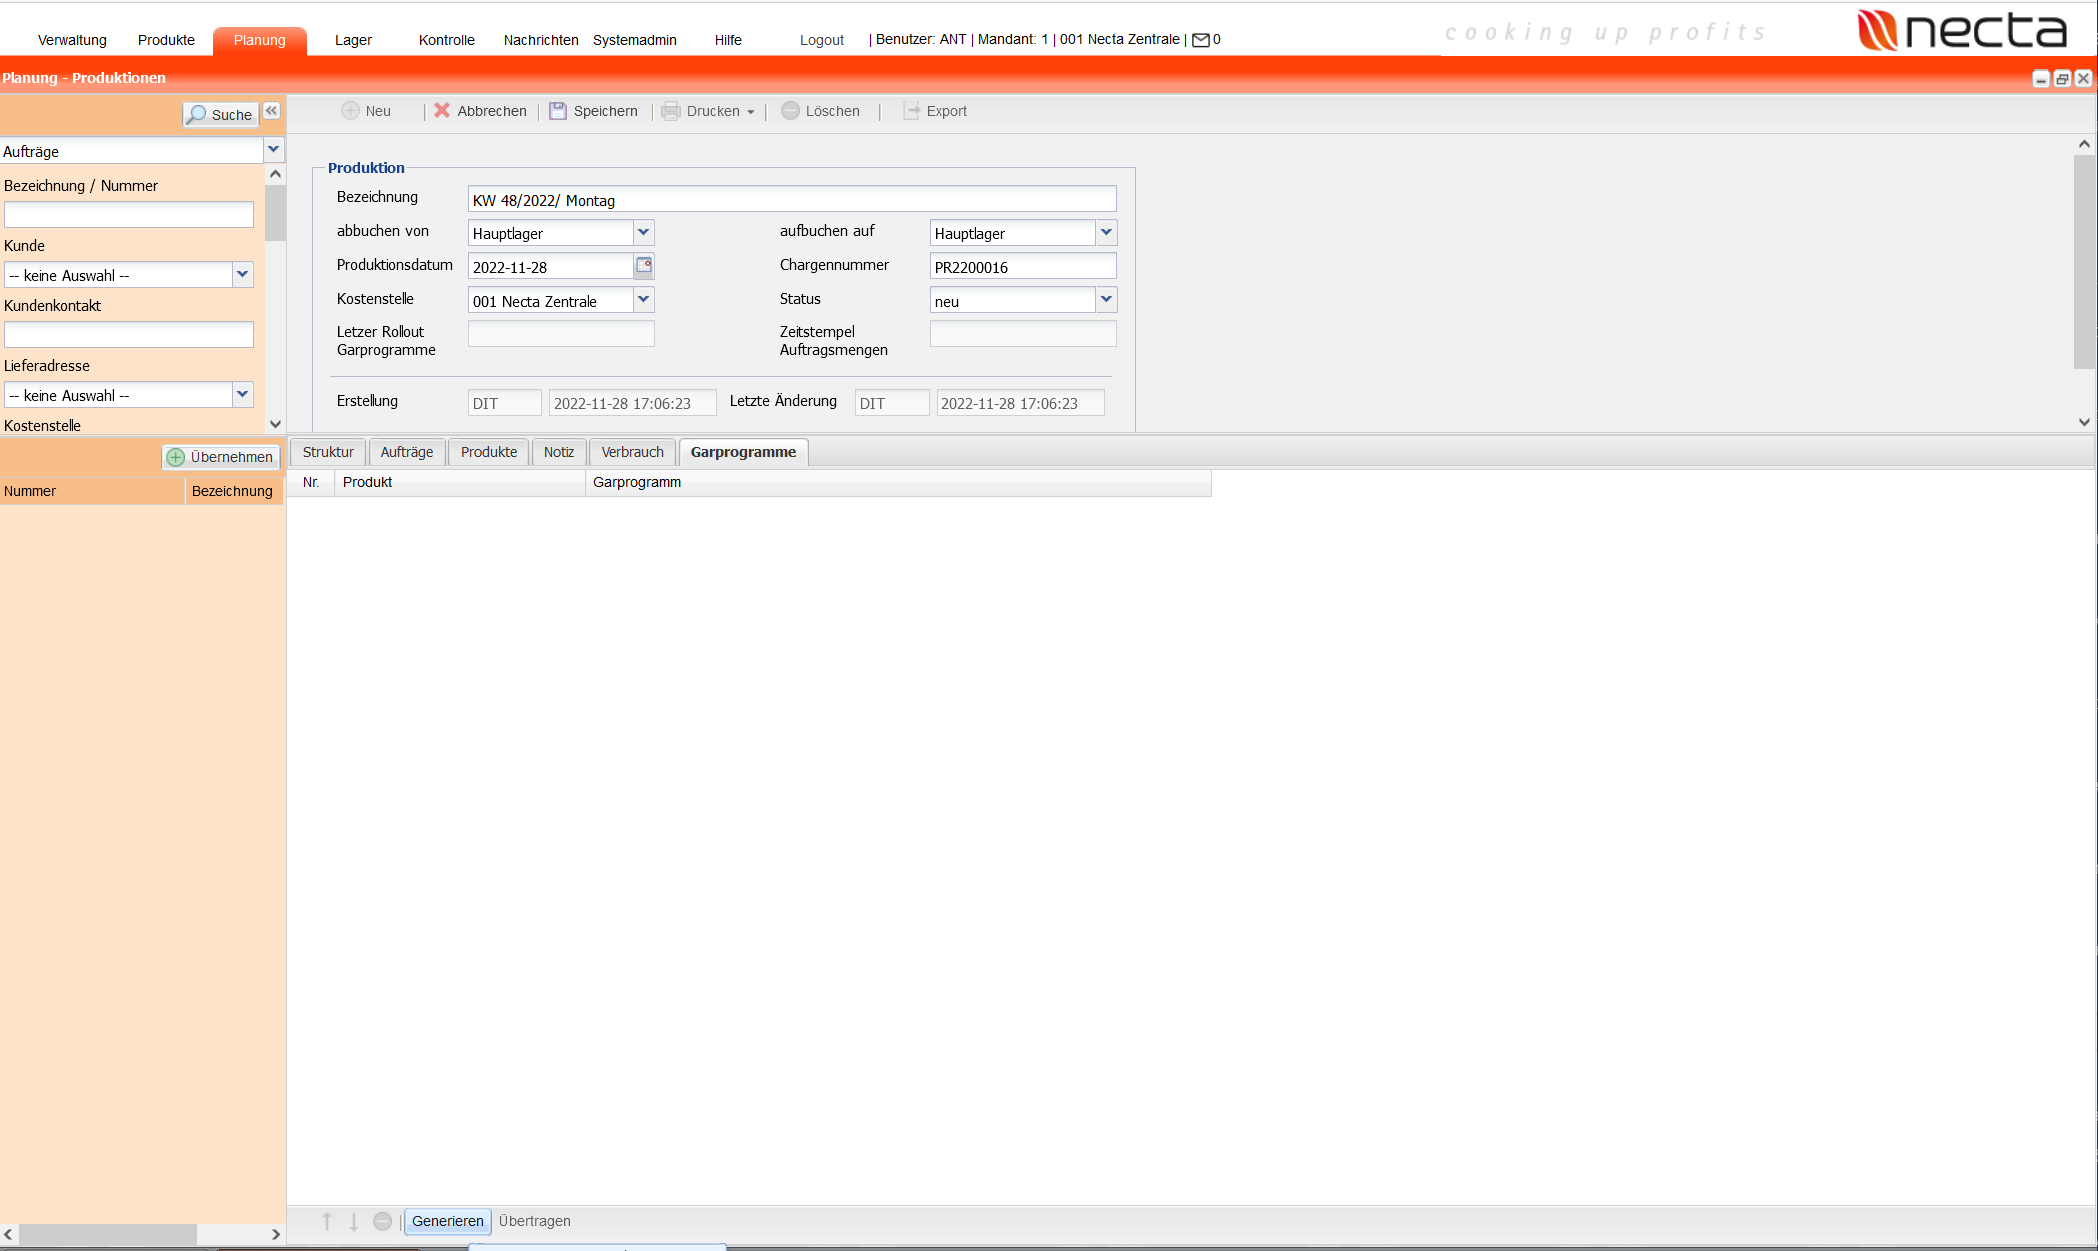Image resolution: width=2098 pixels, height=1251 pixels.
Task: Click the mail envelope icon in header
Action: tap(1201, 40)
